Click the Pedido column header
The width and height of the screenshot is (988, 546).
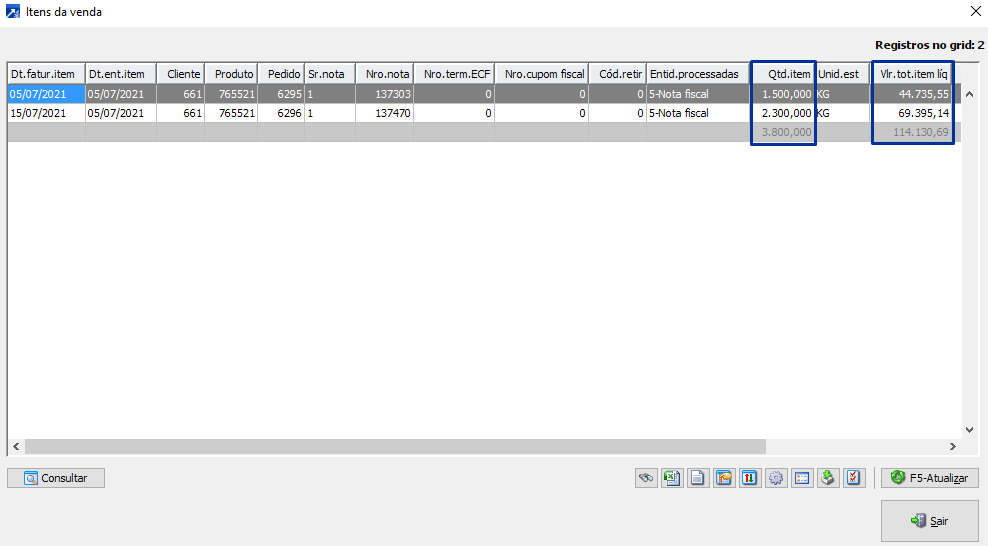tap(280, 74)
